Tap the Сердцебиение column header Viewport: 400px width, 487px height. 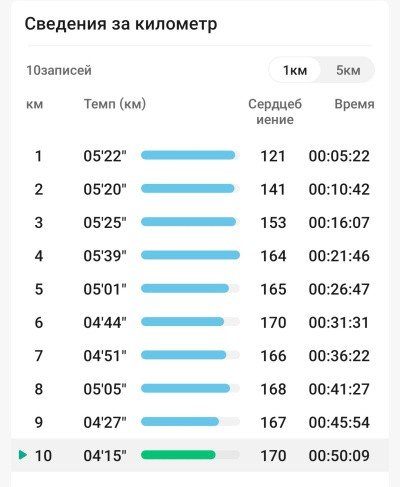pyautogui.click(x=275, y=112)
